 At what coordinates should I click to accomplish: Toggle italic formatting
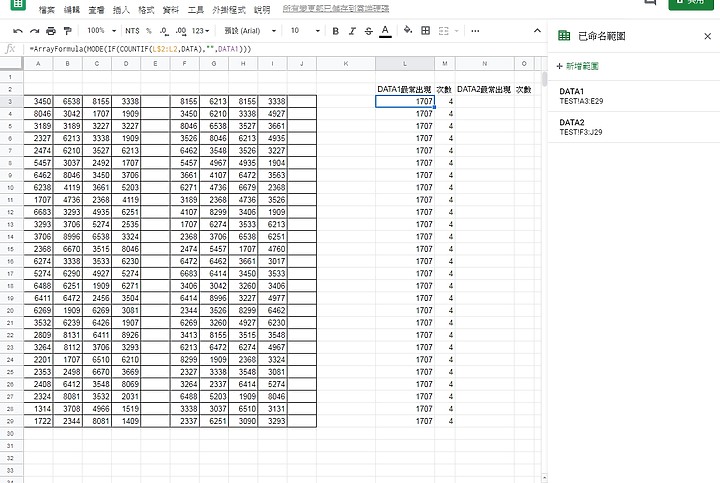[x=352, y=31]
